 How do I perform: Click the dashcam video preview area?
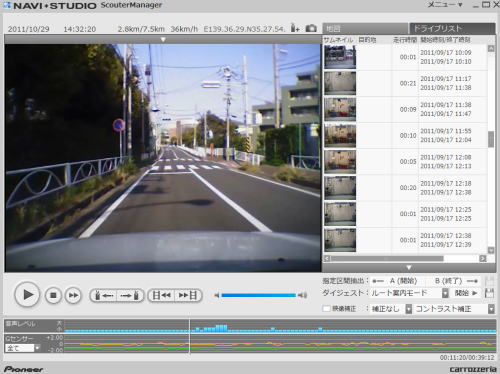tap(163, 158)
